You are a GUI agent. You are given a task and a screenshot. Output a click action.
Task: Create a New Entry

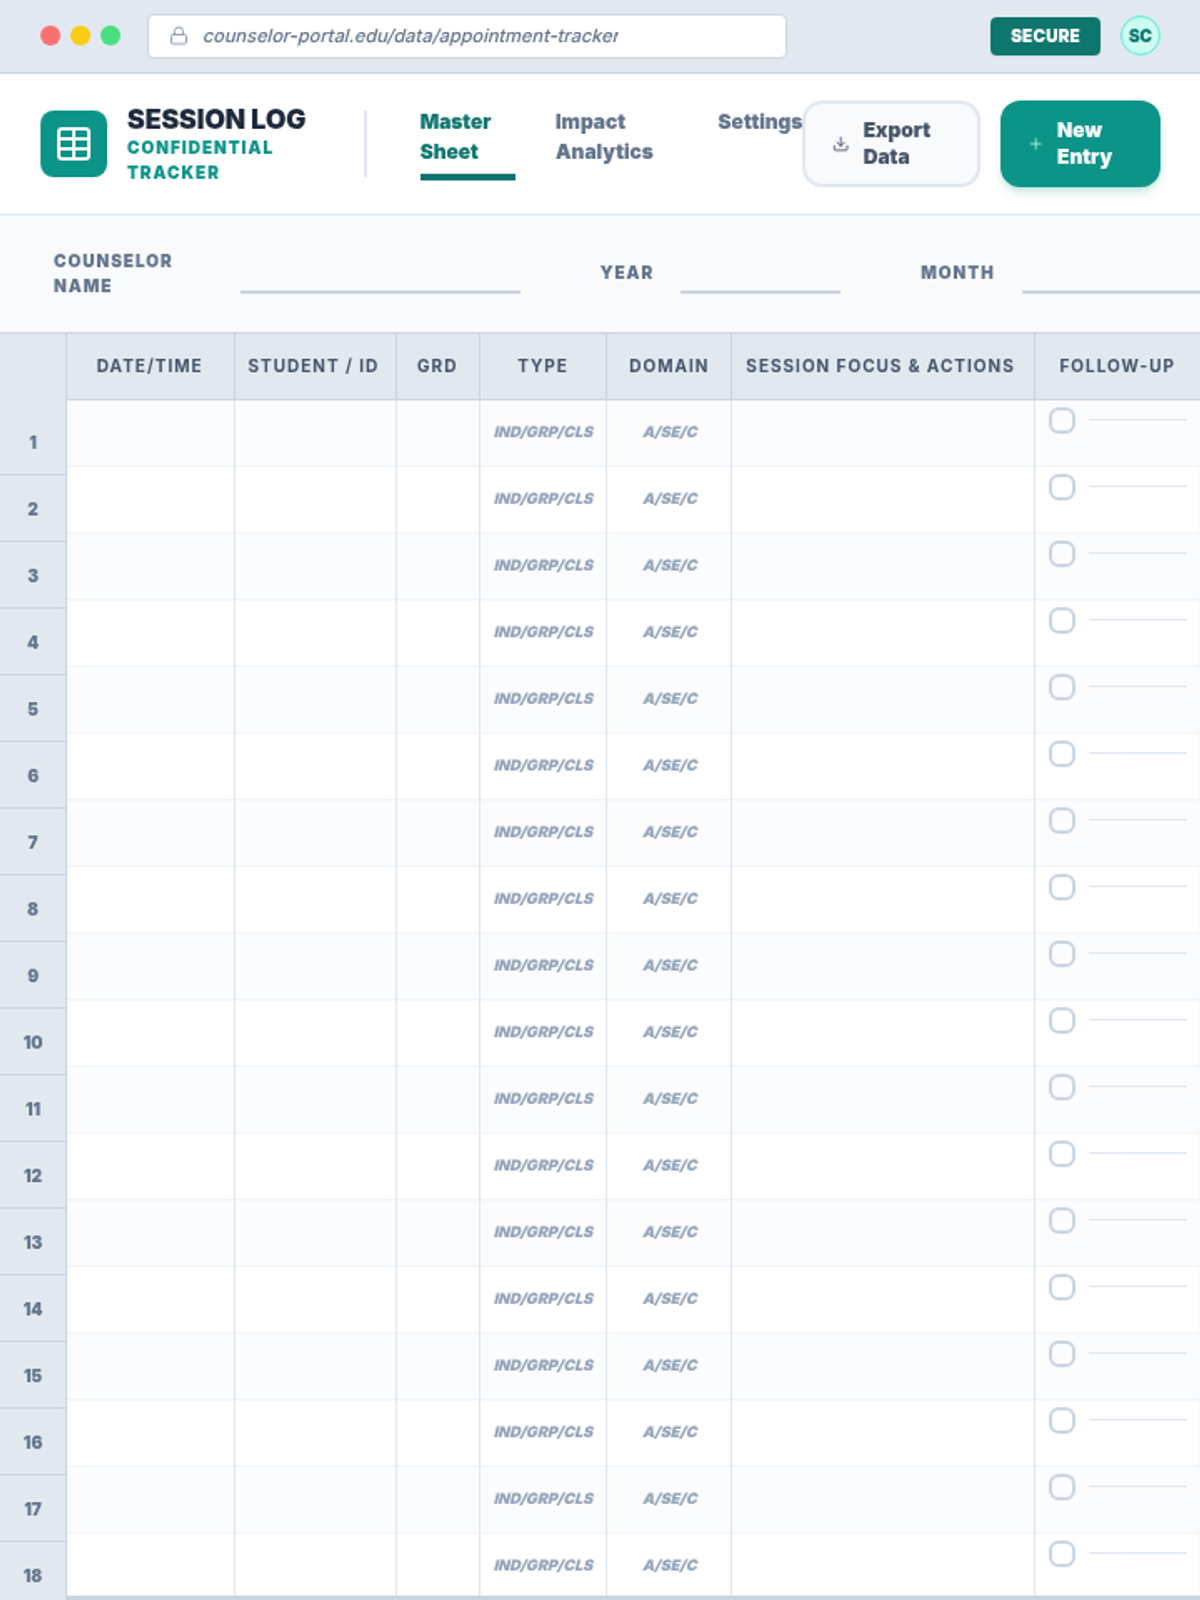click(x=1080, y=144)
